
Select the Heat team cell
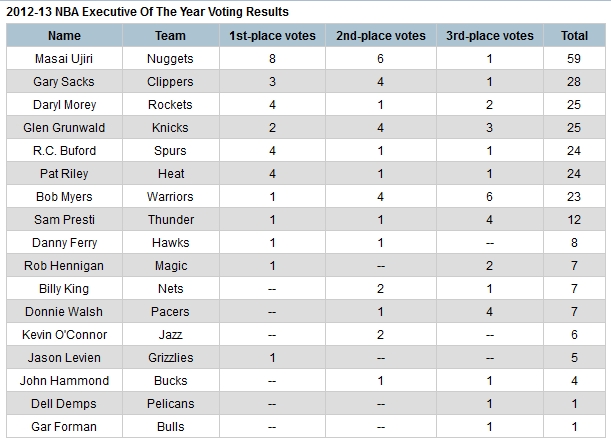click(x=170, y=174)
